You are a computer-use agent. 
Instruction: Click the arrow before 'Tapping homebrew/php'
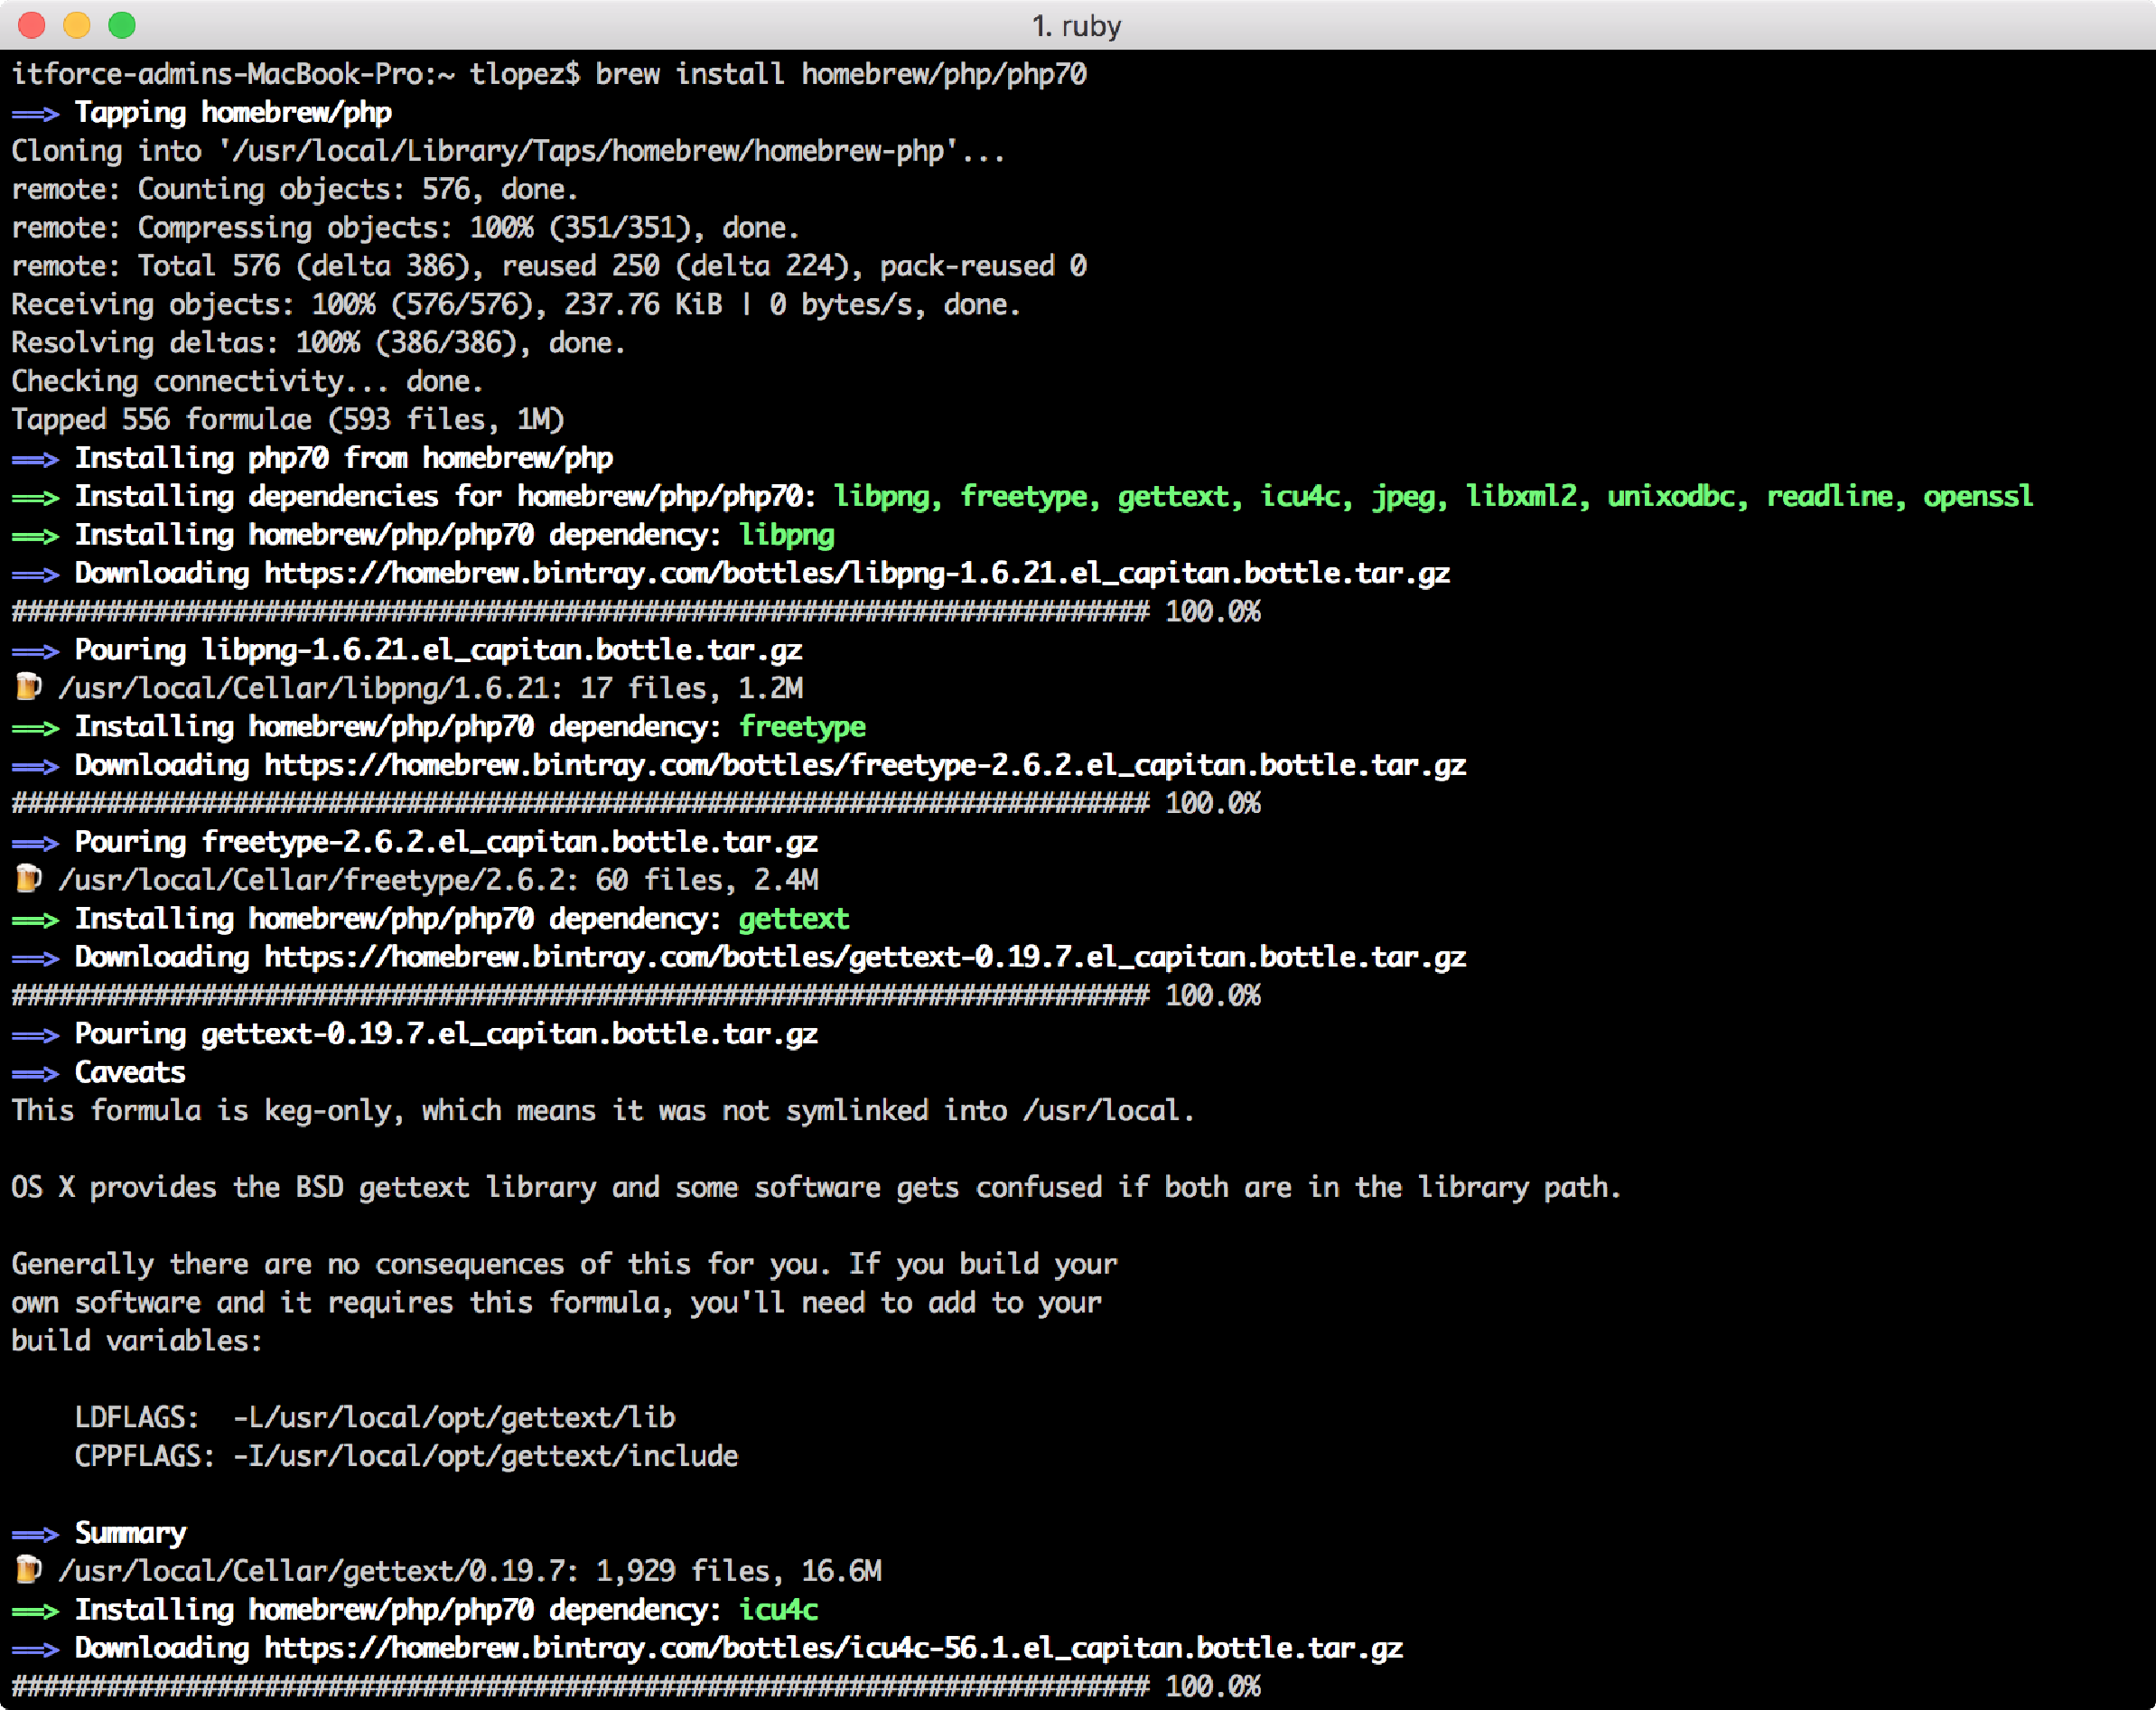pyautogui.click(x=35, y=114)
